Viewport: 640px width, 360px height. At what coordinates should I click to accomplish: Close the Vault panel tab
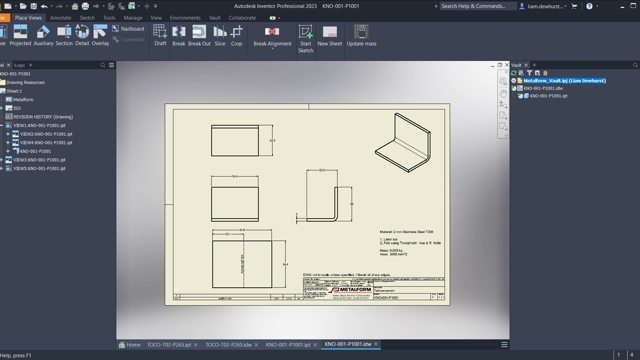(526, 65)
